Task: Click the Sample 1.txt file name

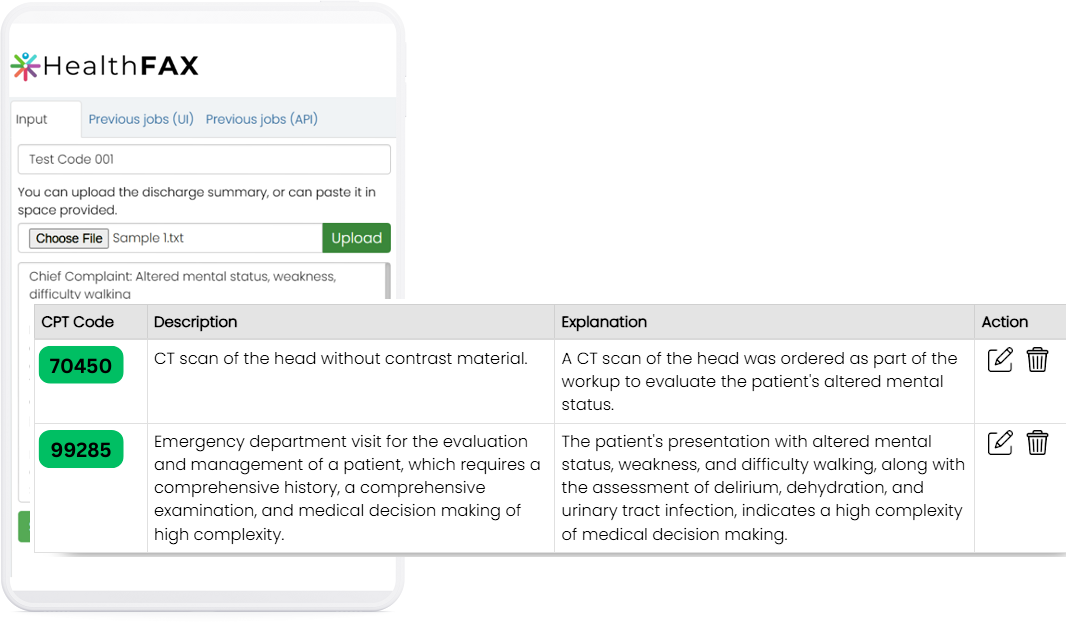Action: tap(148, 238)
